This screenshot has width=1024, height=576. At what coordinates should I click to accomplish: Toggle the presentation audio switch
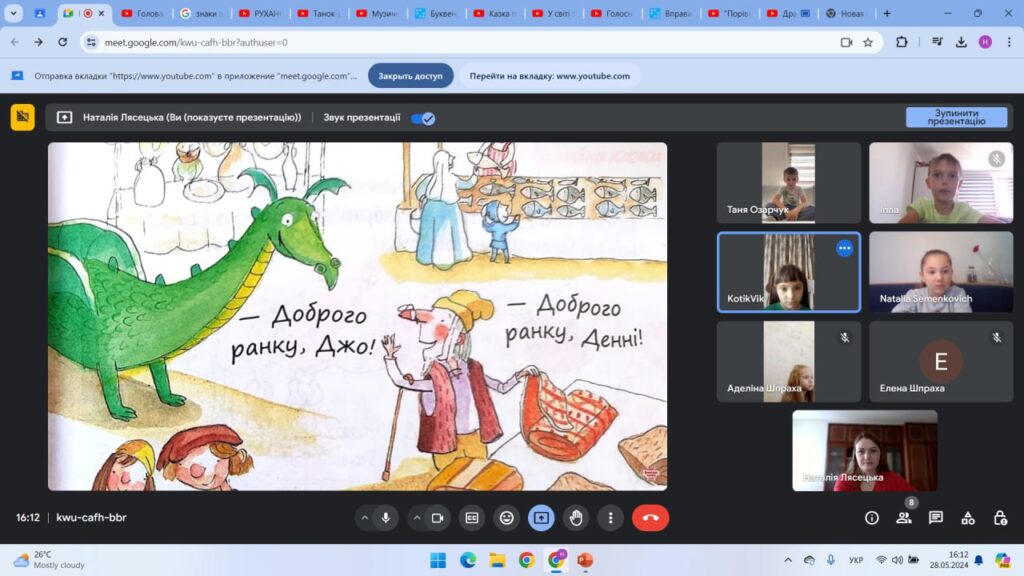click(x=423, y=118)
